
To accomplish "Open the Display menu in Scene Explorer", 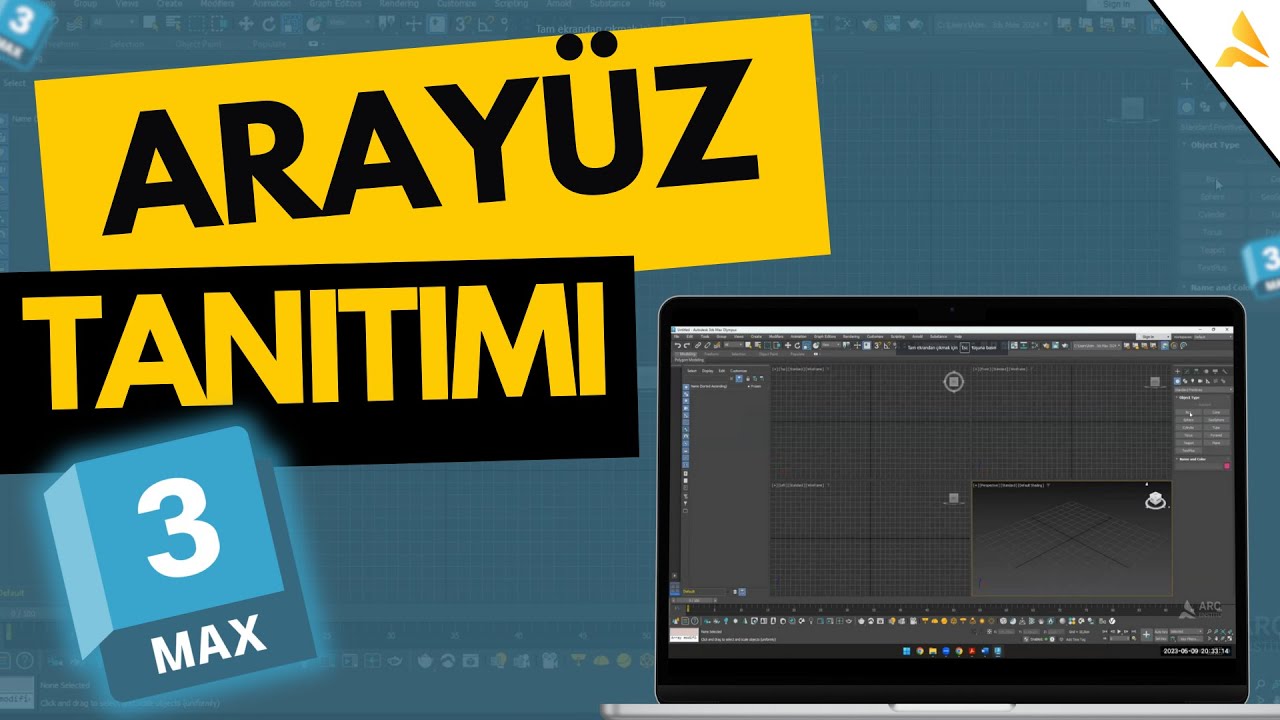I will click(x=707, y=371).
